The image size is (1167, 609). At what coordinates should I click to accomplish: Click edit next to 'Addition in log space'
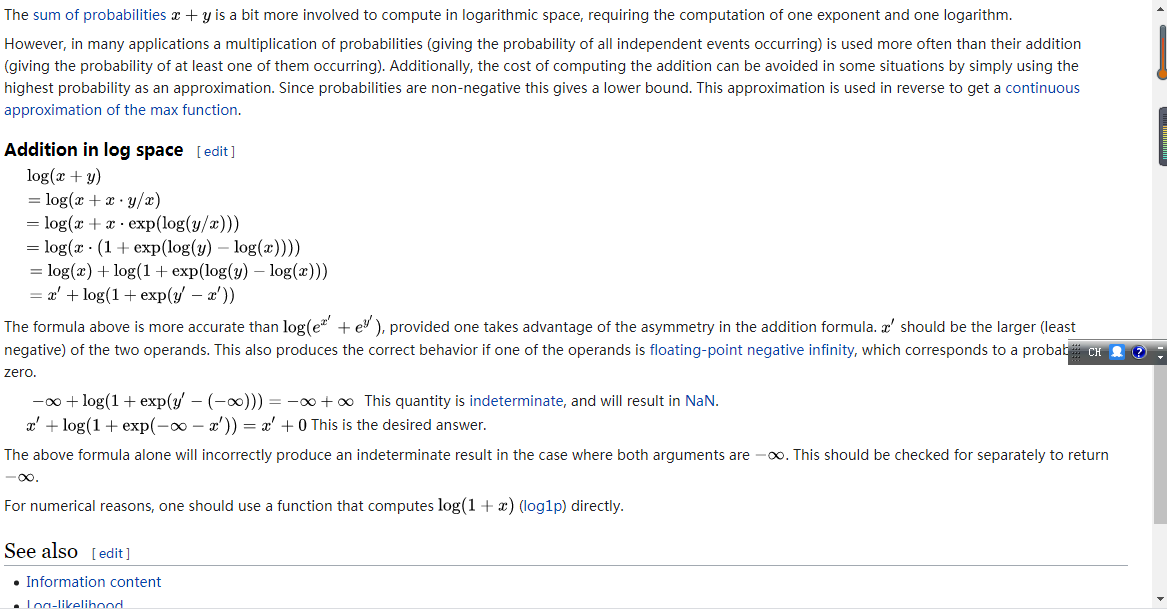click(215, 151)
